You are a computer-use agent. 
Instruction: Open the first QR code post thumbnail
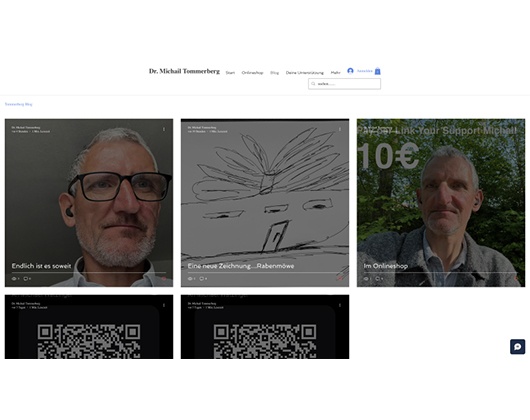89,327
